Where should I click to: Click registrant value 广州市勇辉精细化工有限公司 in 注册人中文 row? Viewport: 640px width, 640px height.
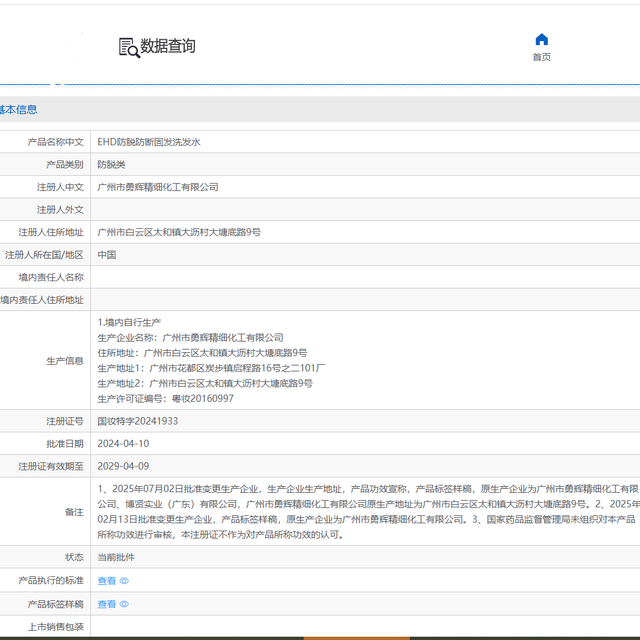pos(158,187)
